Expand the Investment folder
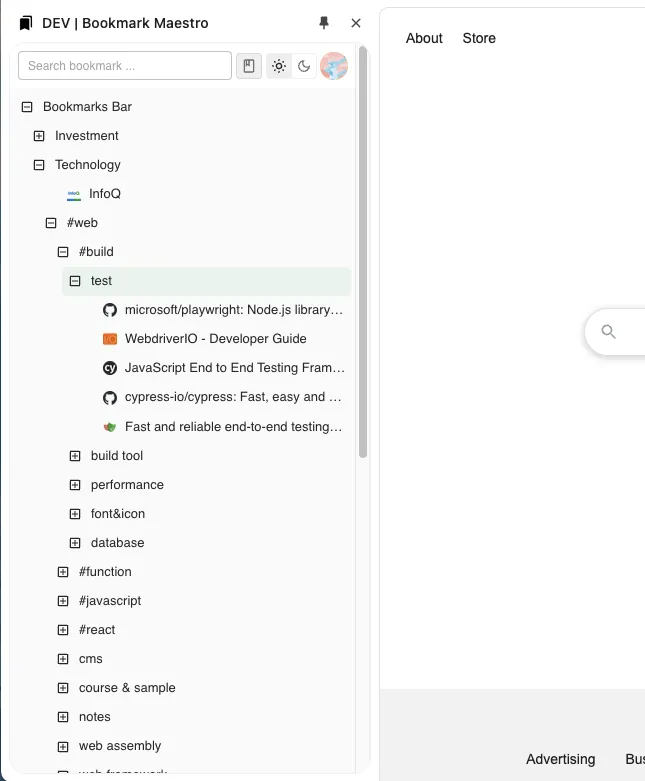The height and width of the screenshot is (781, 645). 39,135
